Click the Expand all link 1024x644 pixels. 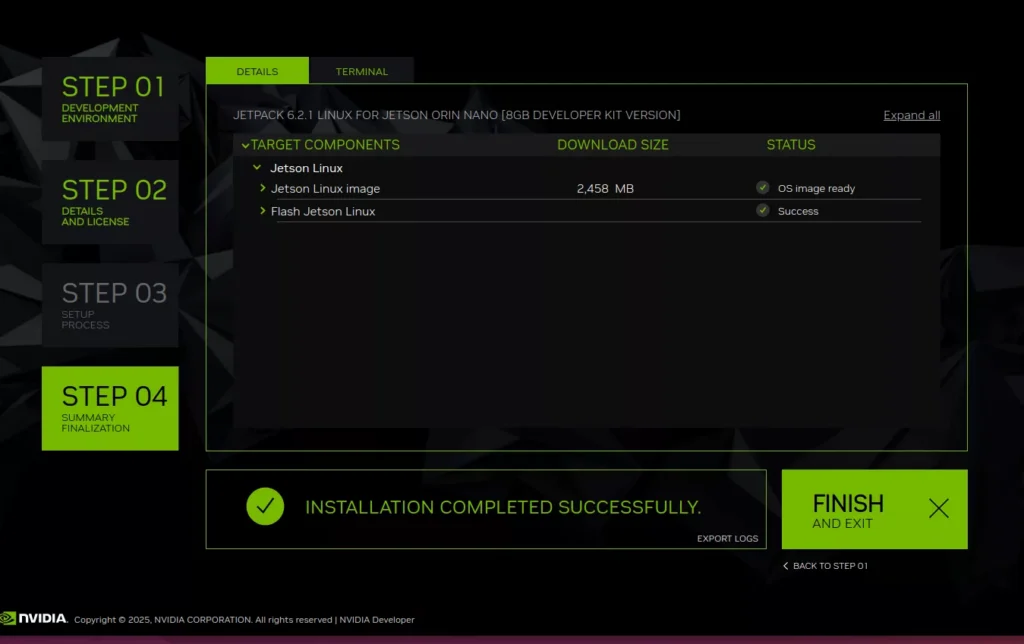(x=911, y=115)
